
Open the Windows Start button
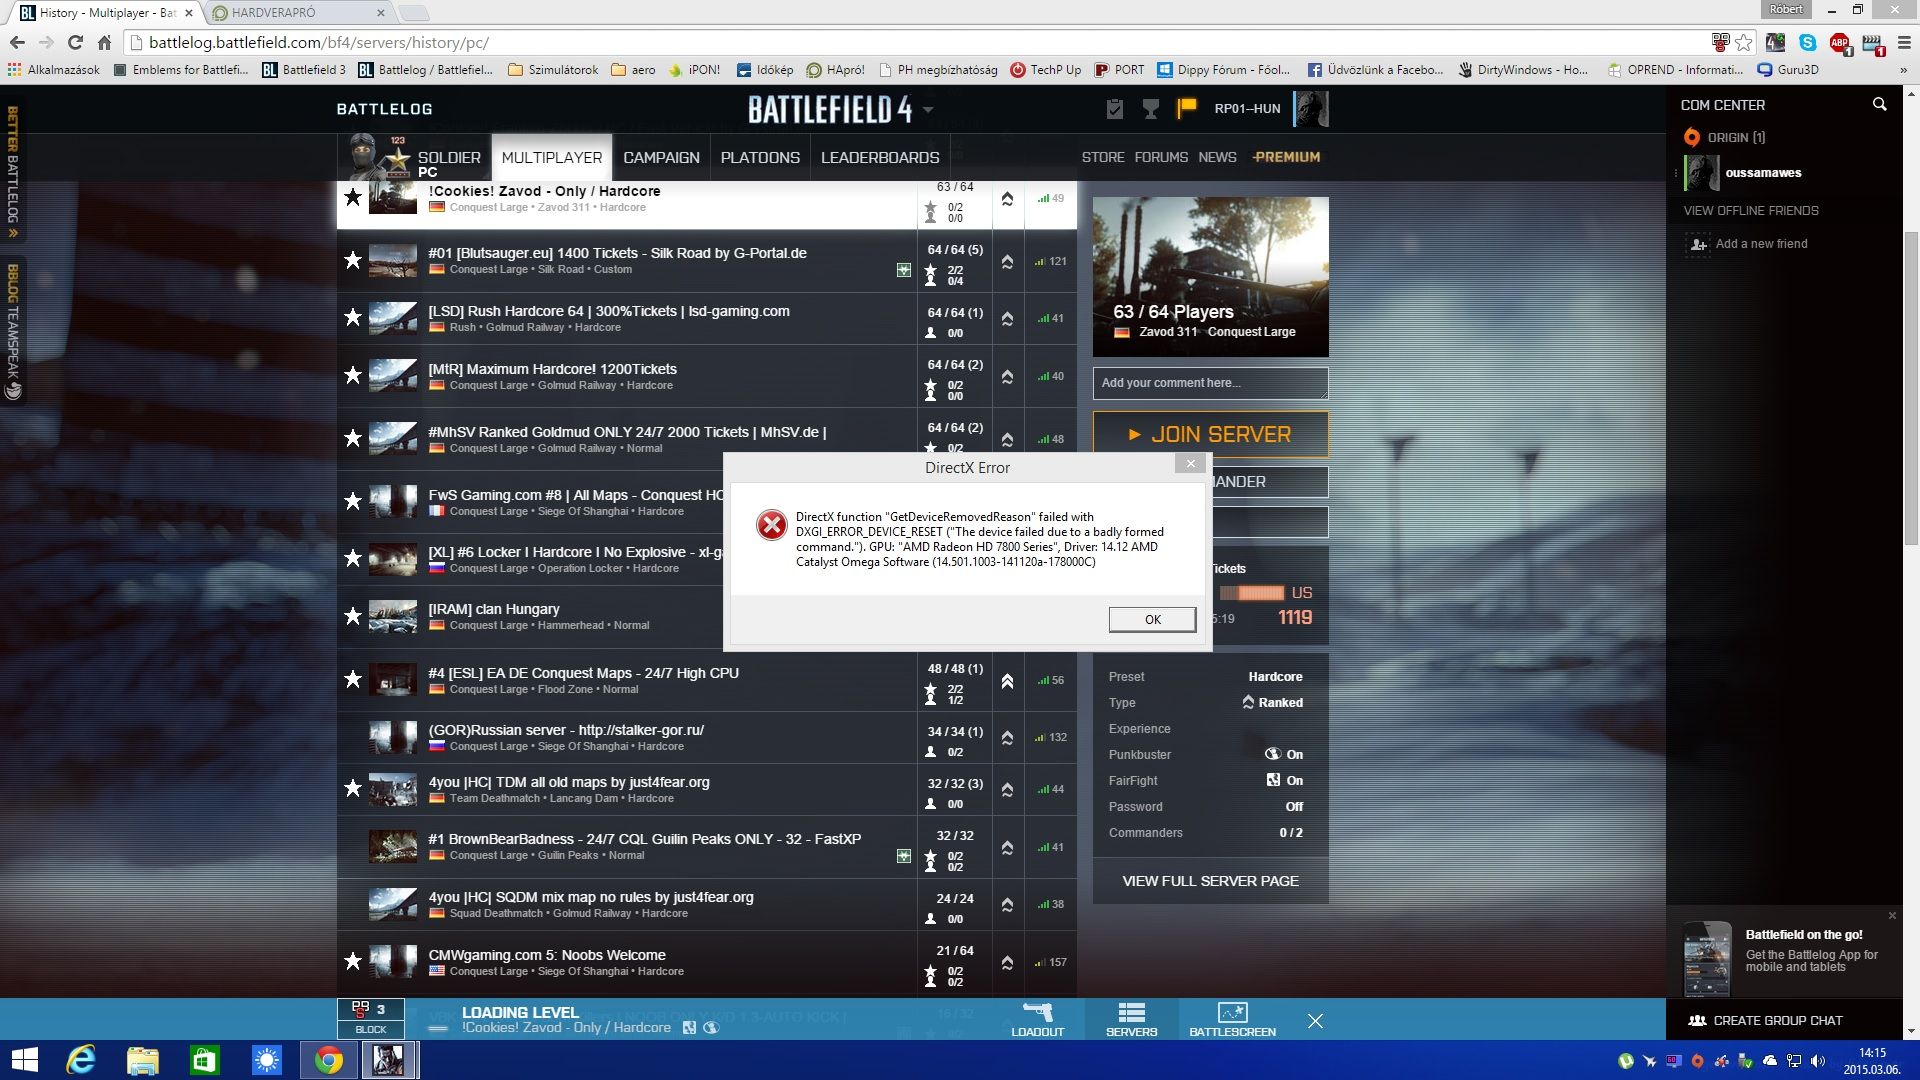click(x=24, y=1060)
